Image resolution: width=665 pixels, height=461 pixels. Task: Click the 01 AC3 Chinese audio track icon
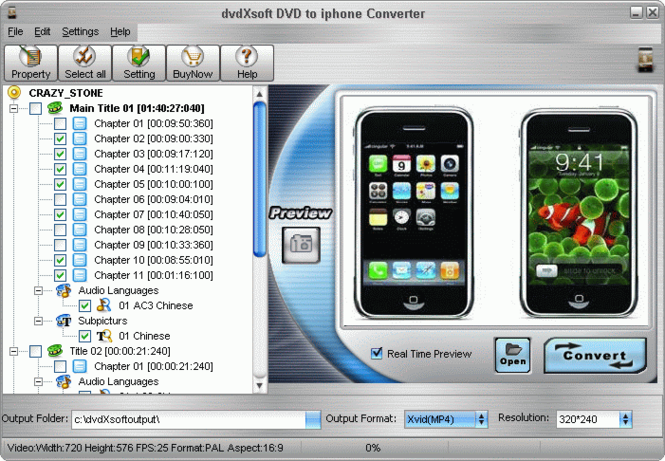pyautogui.click(x=104, y=305)
